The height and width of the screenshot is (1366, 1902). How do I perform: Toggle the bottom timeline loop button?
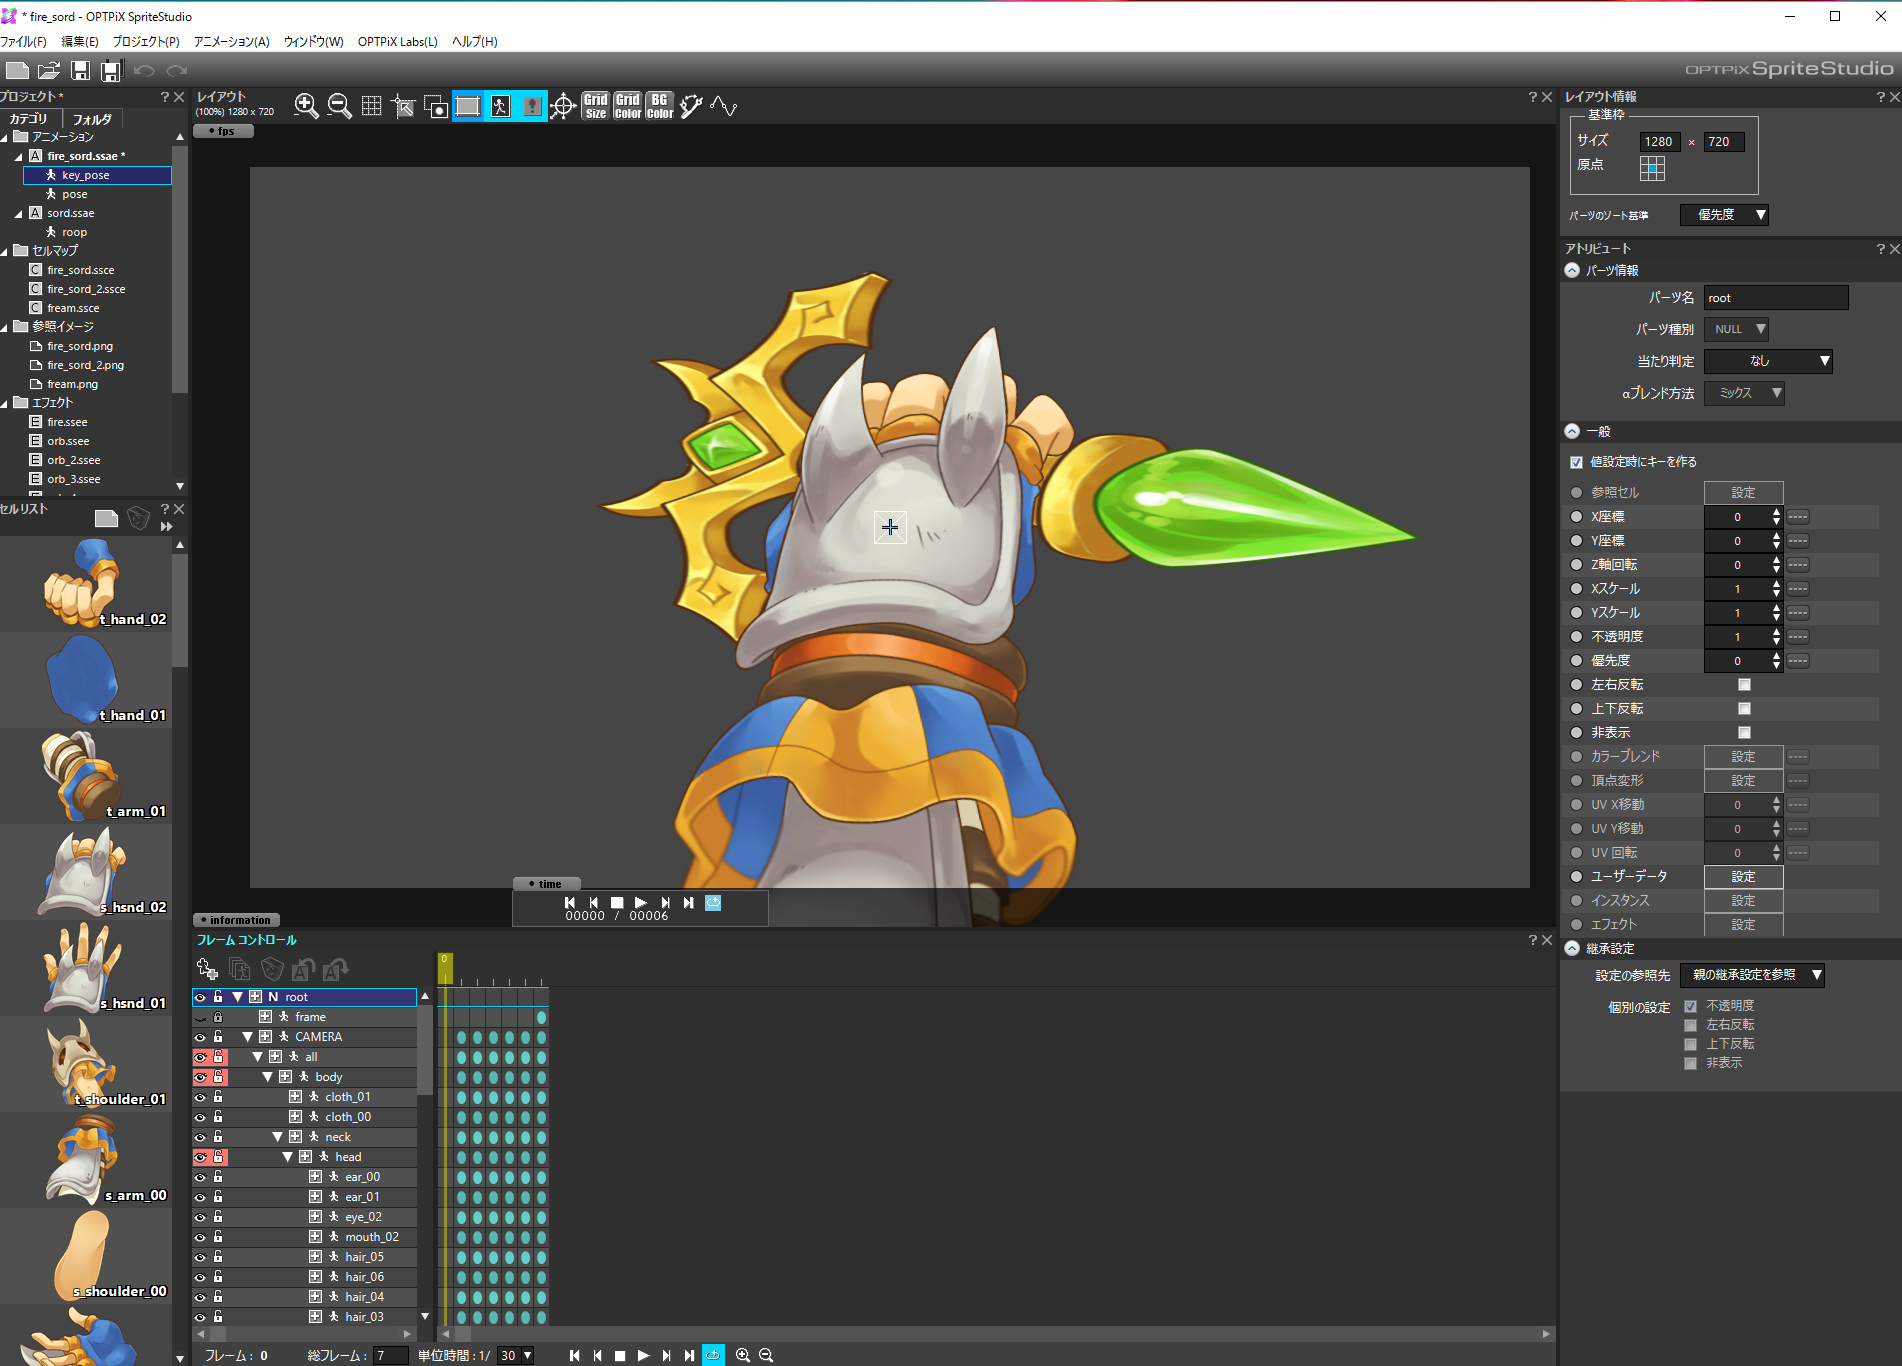713,1355
